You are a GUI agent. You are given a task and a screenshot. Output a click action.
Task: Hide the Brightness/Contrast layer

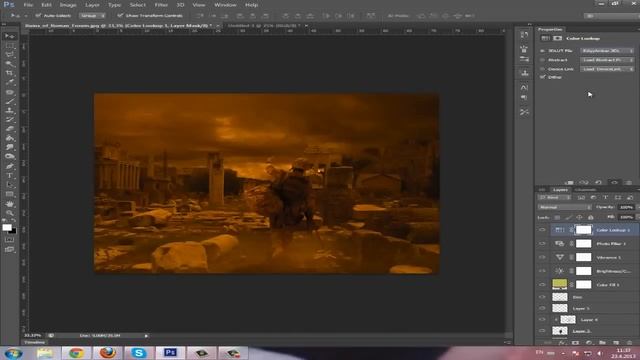click(x=542, y=271)
